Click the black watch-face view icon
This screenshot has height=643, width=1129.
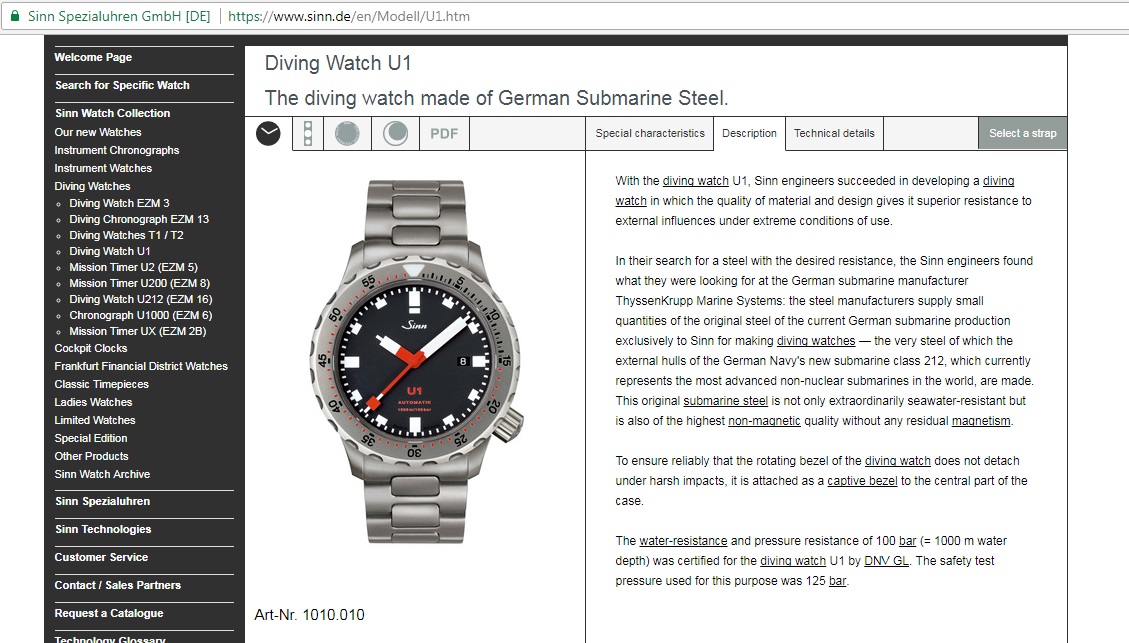[x=268, y=133]
